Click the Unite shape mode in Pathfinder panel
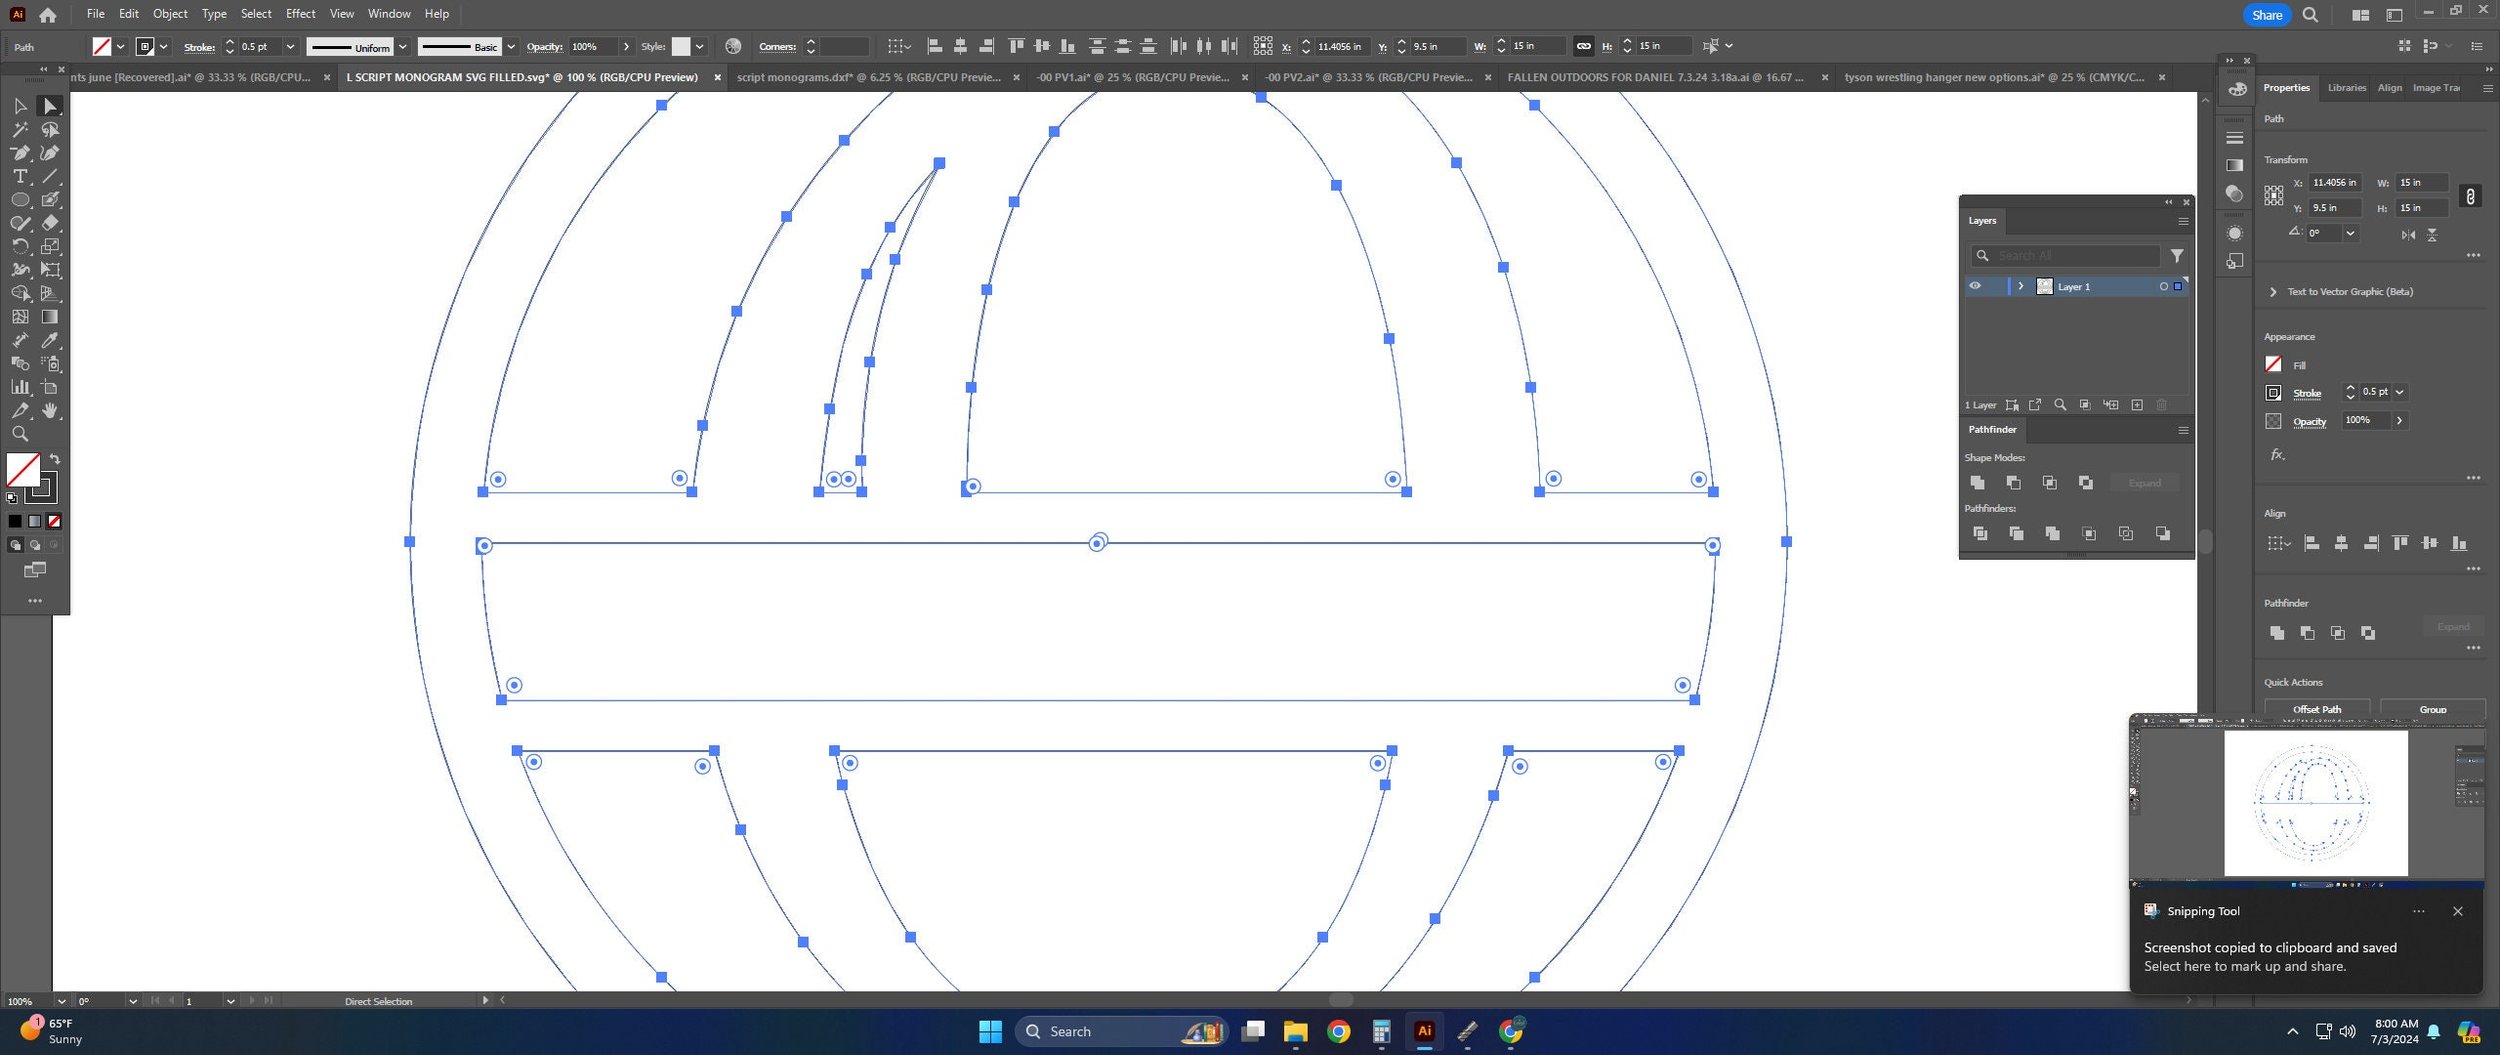Viewport: 2500px width, 1055px height. (x=1977, y=483)
